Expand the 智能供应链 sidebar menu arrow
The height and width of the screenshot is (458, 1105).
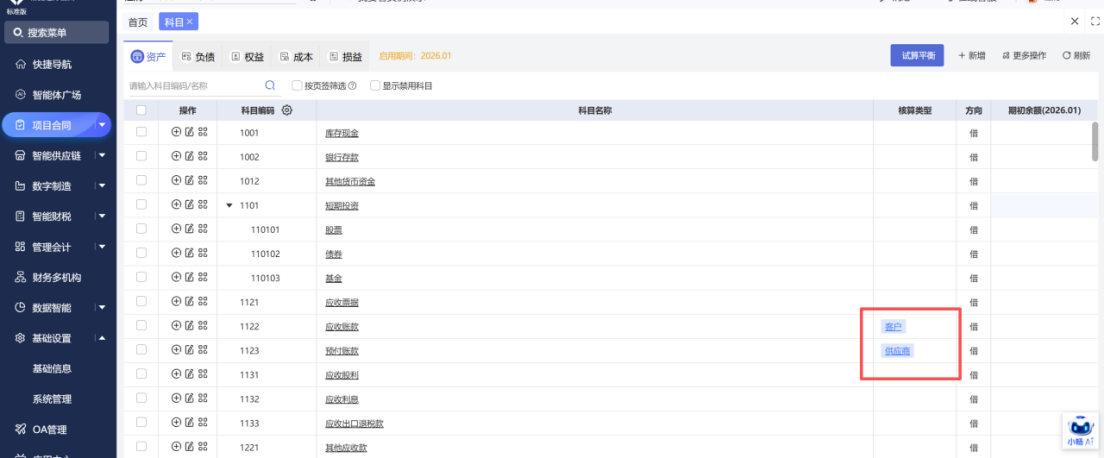click(102, 155)
